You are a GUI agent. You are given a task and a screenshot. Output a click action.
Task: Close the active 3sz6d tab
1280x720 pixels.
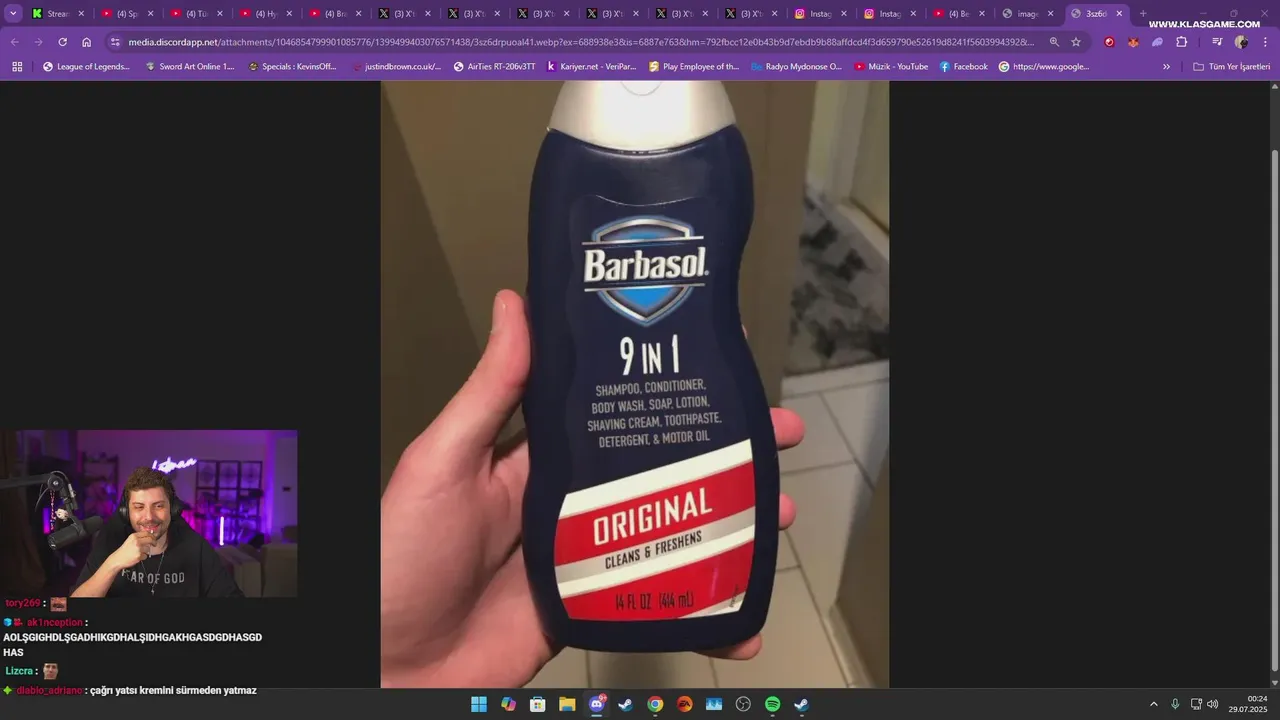coord(1119,14)
